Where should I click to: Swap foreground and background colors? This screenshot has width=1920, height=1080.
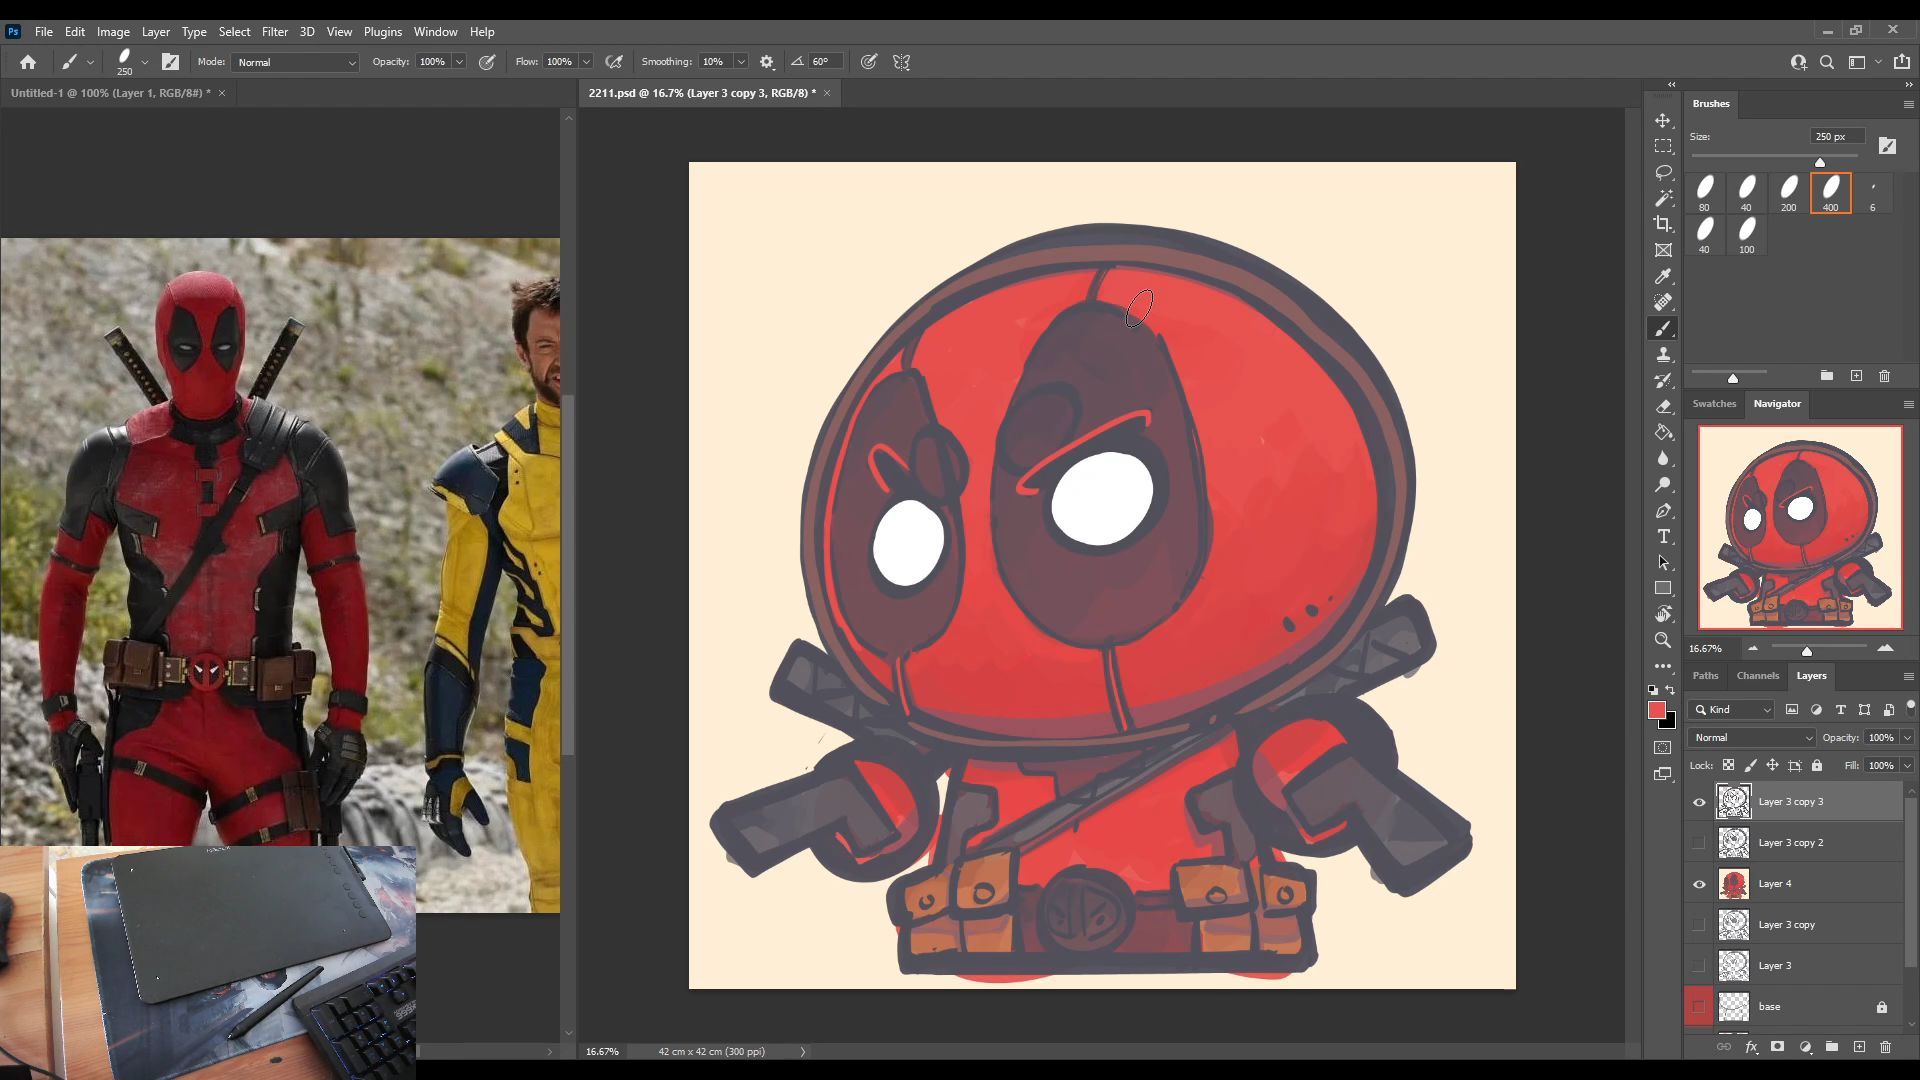(1670, 690)
